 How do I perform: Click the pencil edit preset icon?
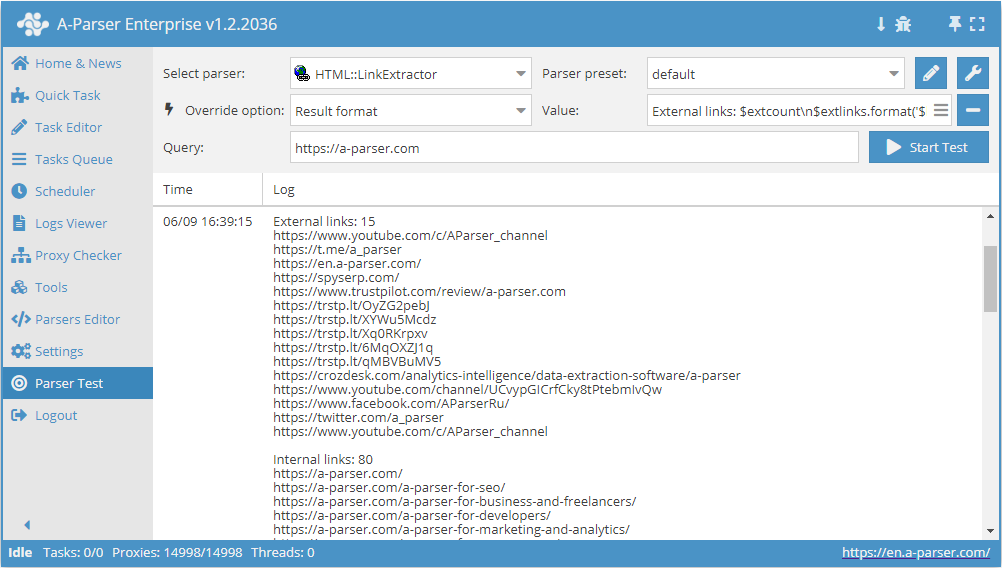click(930, 74)
